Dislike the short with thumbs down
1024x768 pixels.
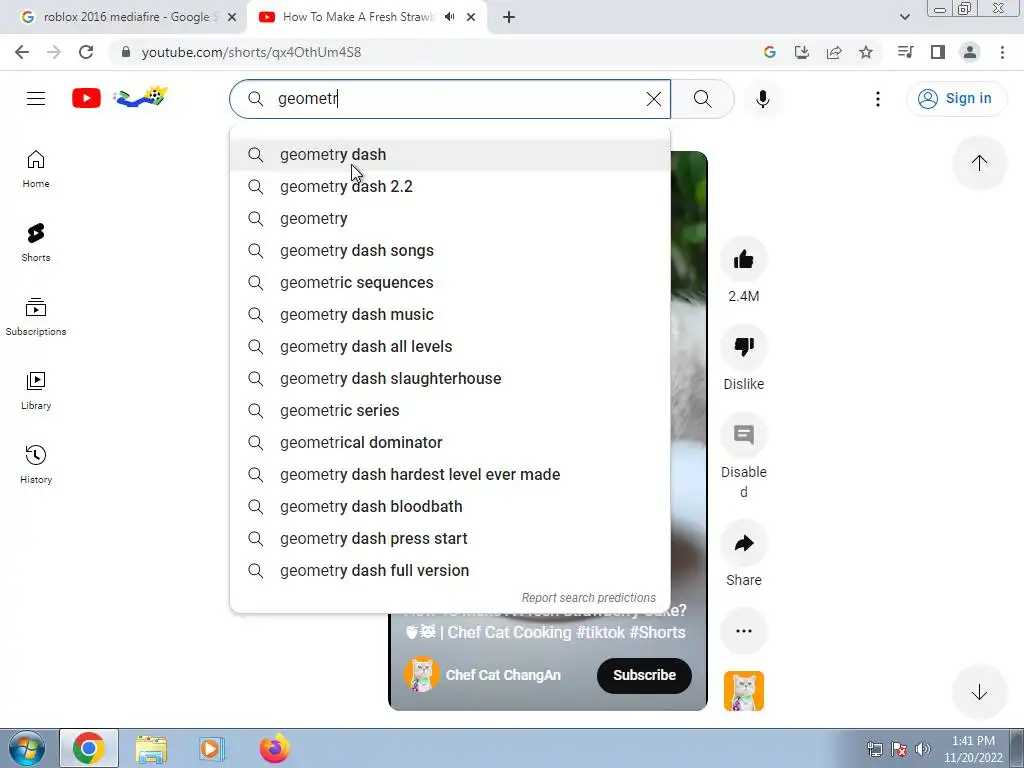click(743, 347)
